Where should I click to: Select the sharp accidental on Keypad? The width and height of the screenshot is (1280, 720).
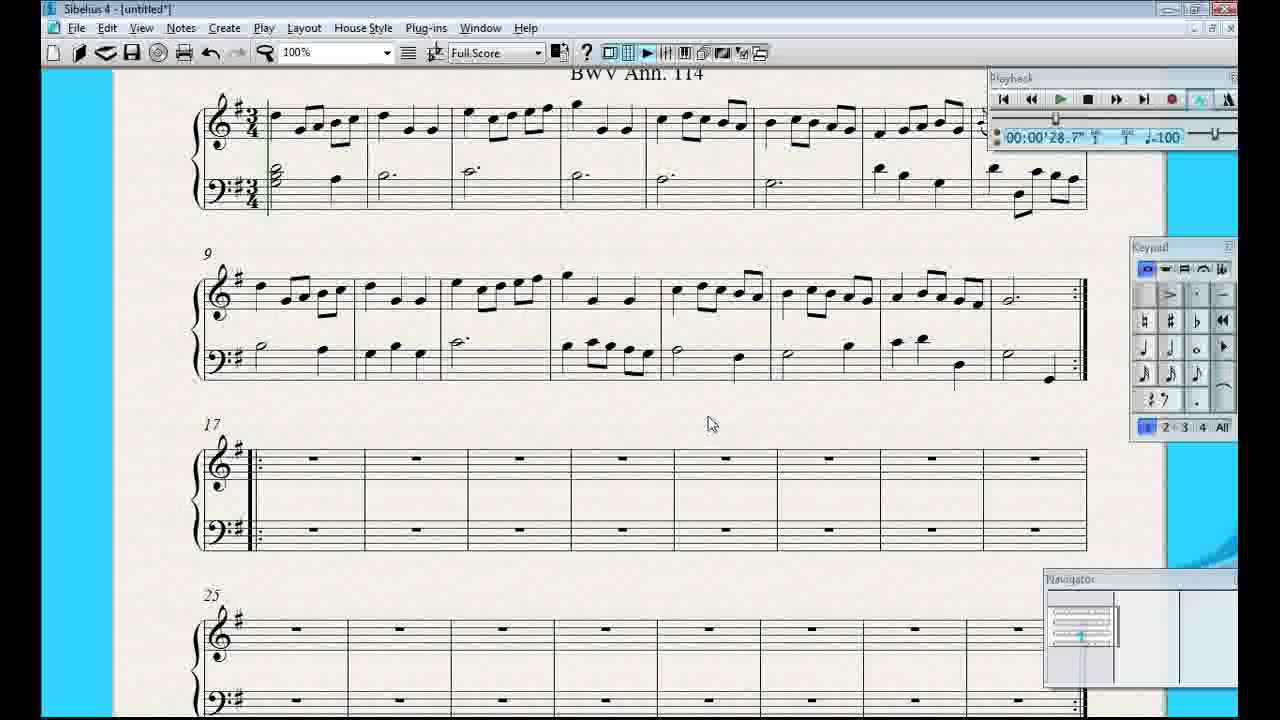point(1171,321)
